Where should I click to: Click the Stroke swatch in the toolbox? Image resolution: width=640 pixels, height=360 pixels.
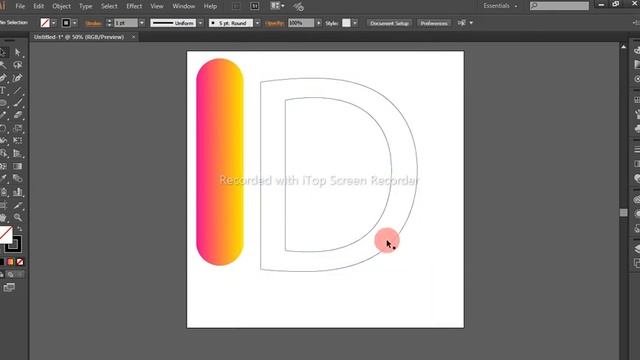click(x=14, y=244)
